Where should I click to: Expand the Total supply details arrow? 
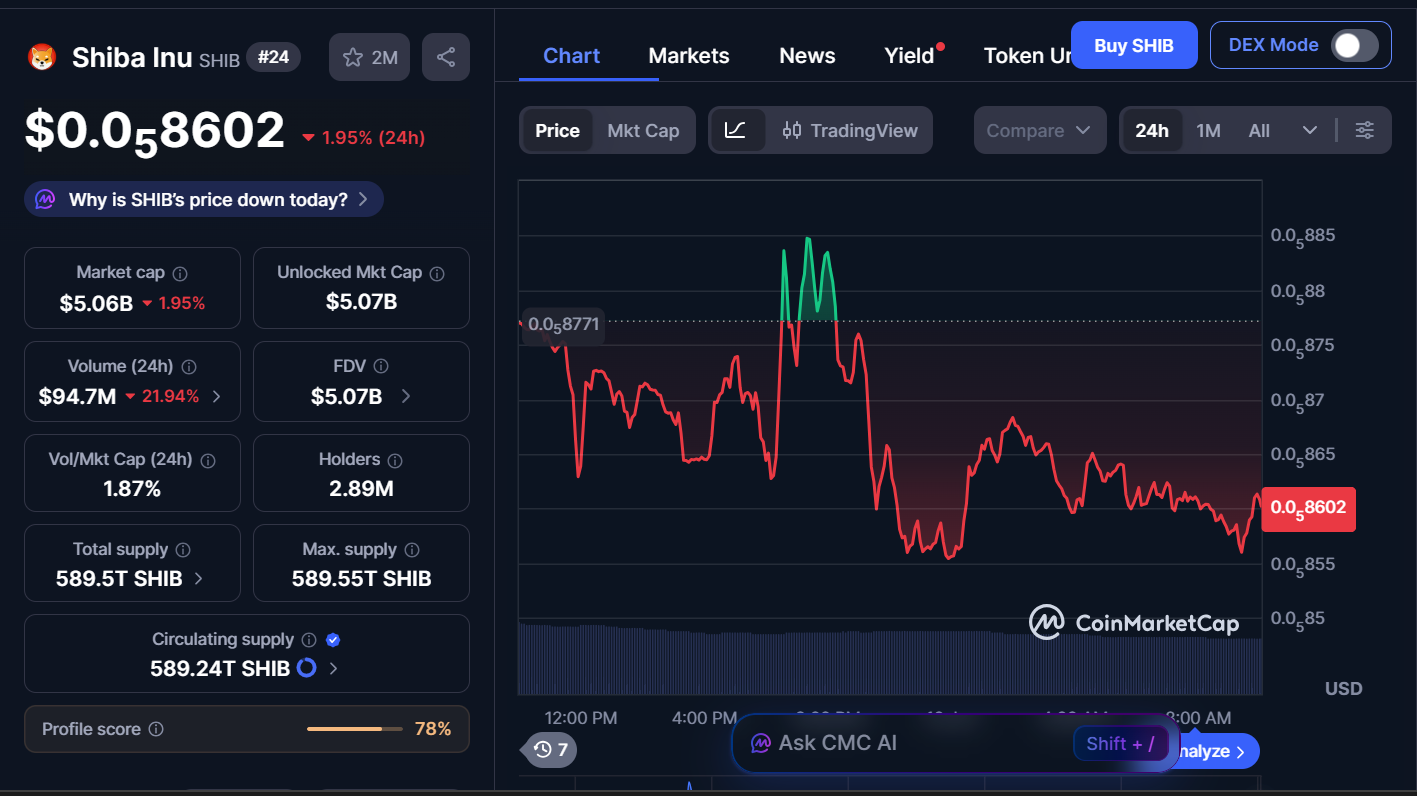[199, 578]
